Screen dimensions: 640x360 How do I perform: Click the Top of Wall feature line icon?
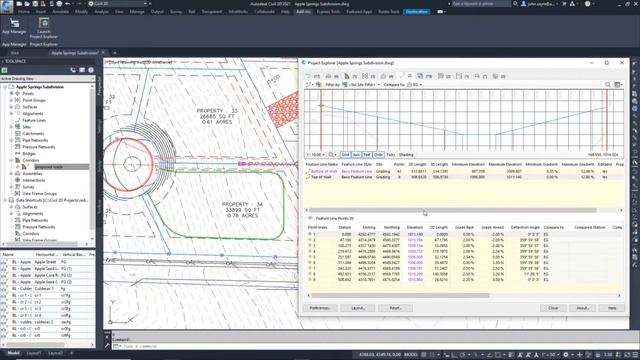[308, 177]
